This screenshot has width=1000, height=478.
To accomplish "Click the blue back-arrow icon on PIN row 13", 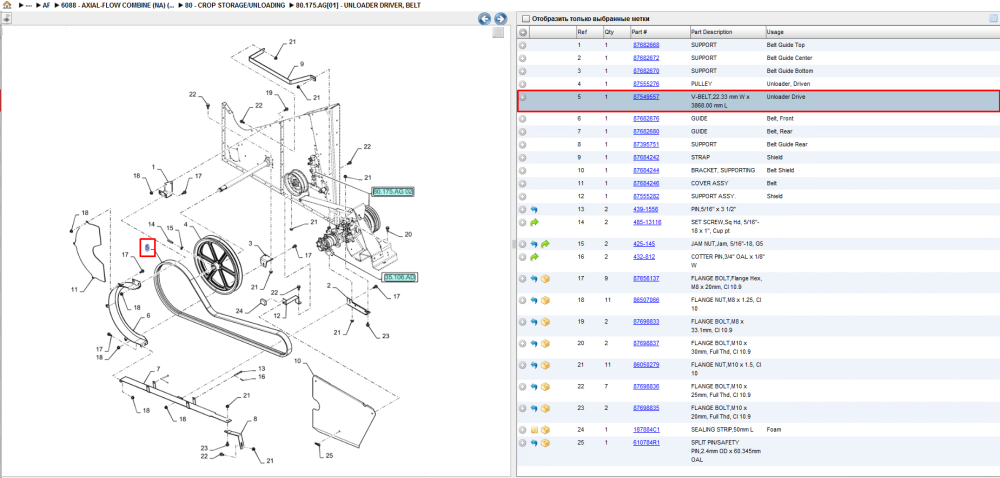I will coord(534,210).
